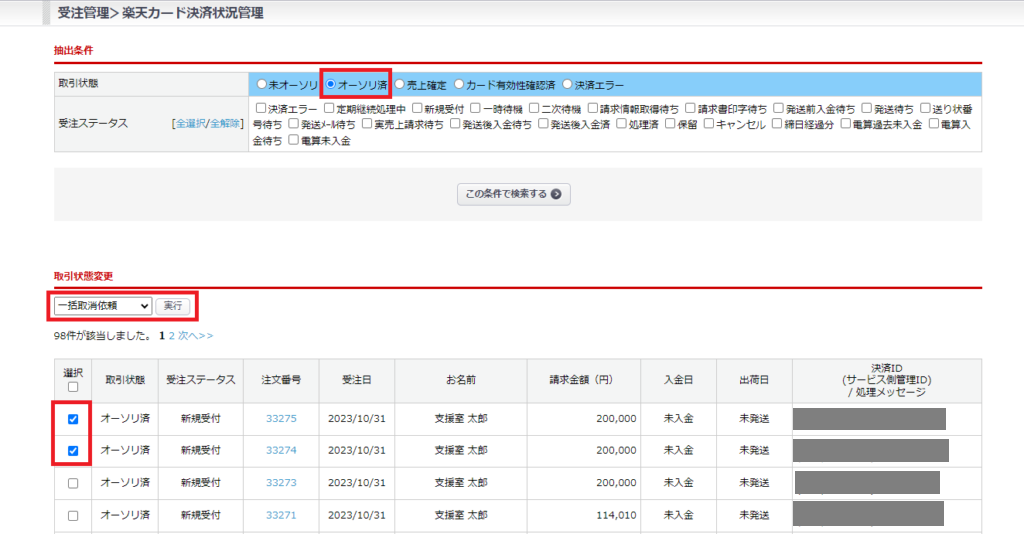Click the 全解除 link

[x=224, y=124]
